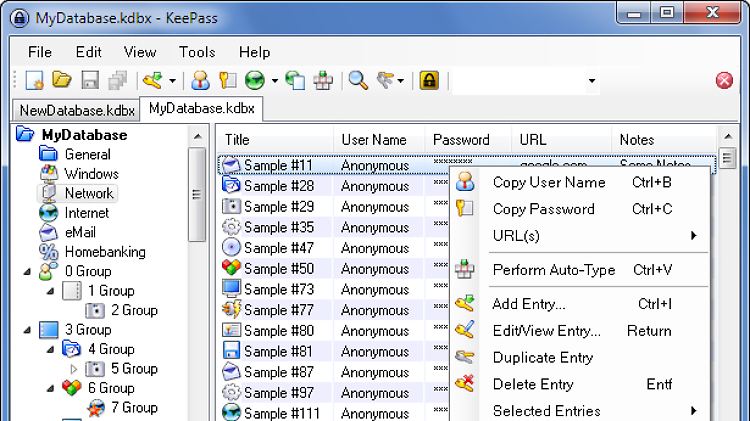750x421 pixels.
Task: Click the Open URL globe toolbar icon
Action: click(x=255, y=80)
